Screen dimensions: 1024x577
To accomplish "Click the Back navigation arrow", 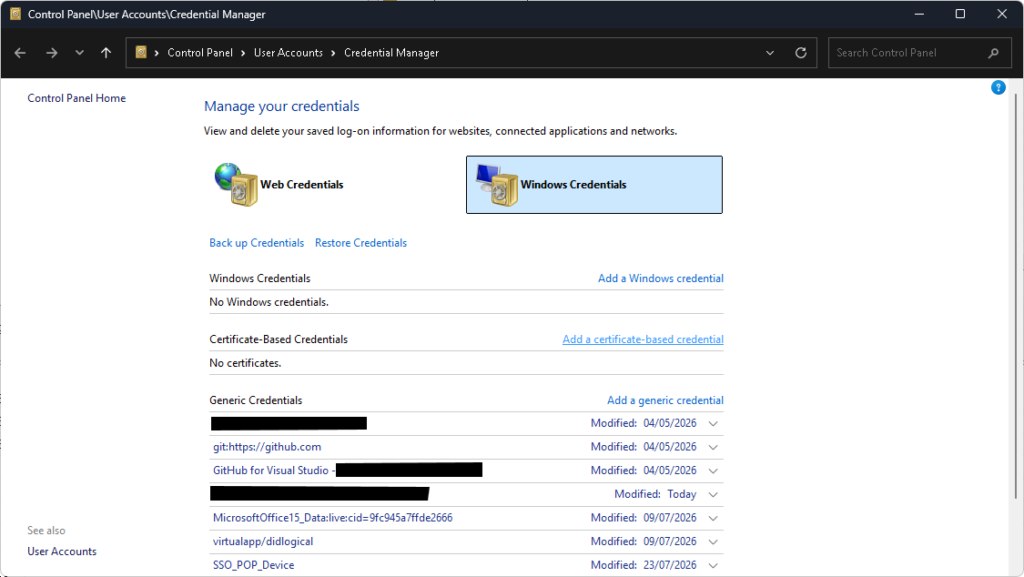I will (x=20, y=53).
